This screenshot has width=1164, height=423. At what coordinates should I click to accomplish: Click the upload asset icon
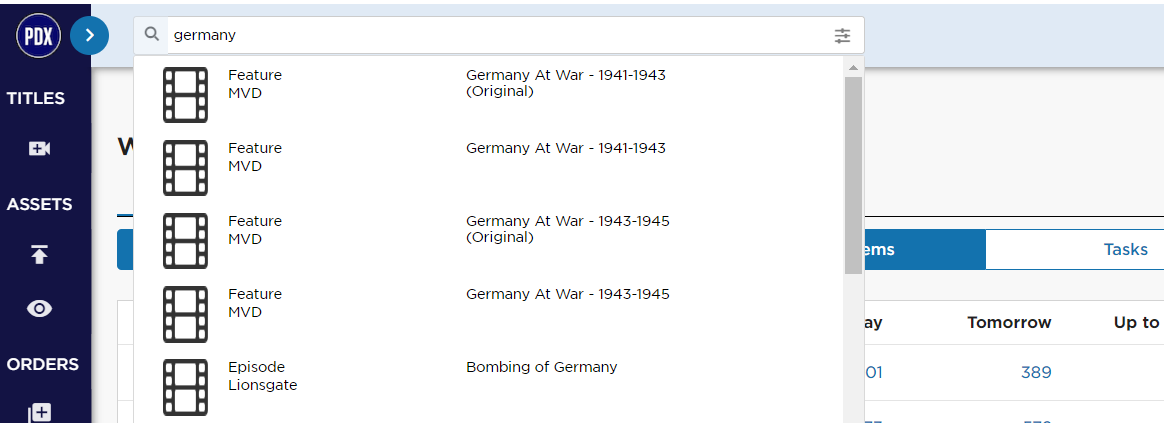[x=39, y=255]
